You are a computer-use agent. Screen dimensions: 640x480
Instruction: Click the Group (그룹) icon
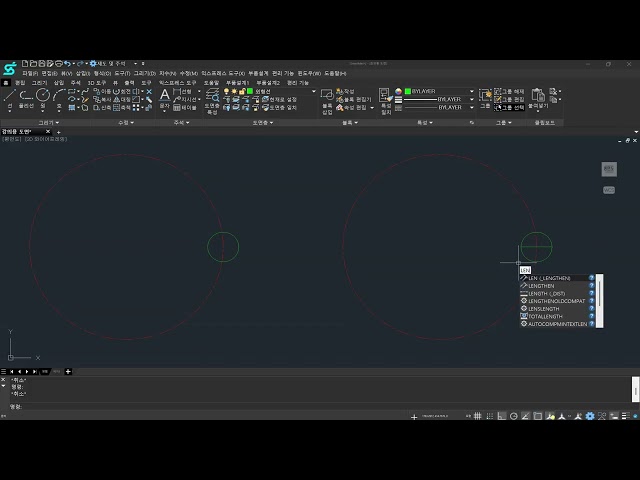[485, 98]
